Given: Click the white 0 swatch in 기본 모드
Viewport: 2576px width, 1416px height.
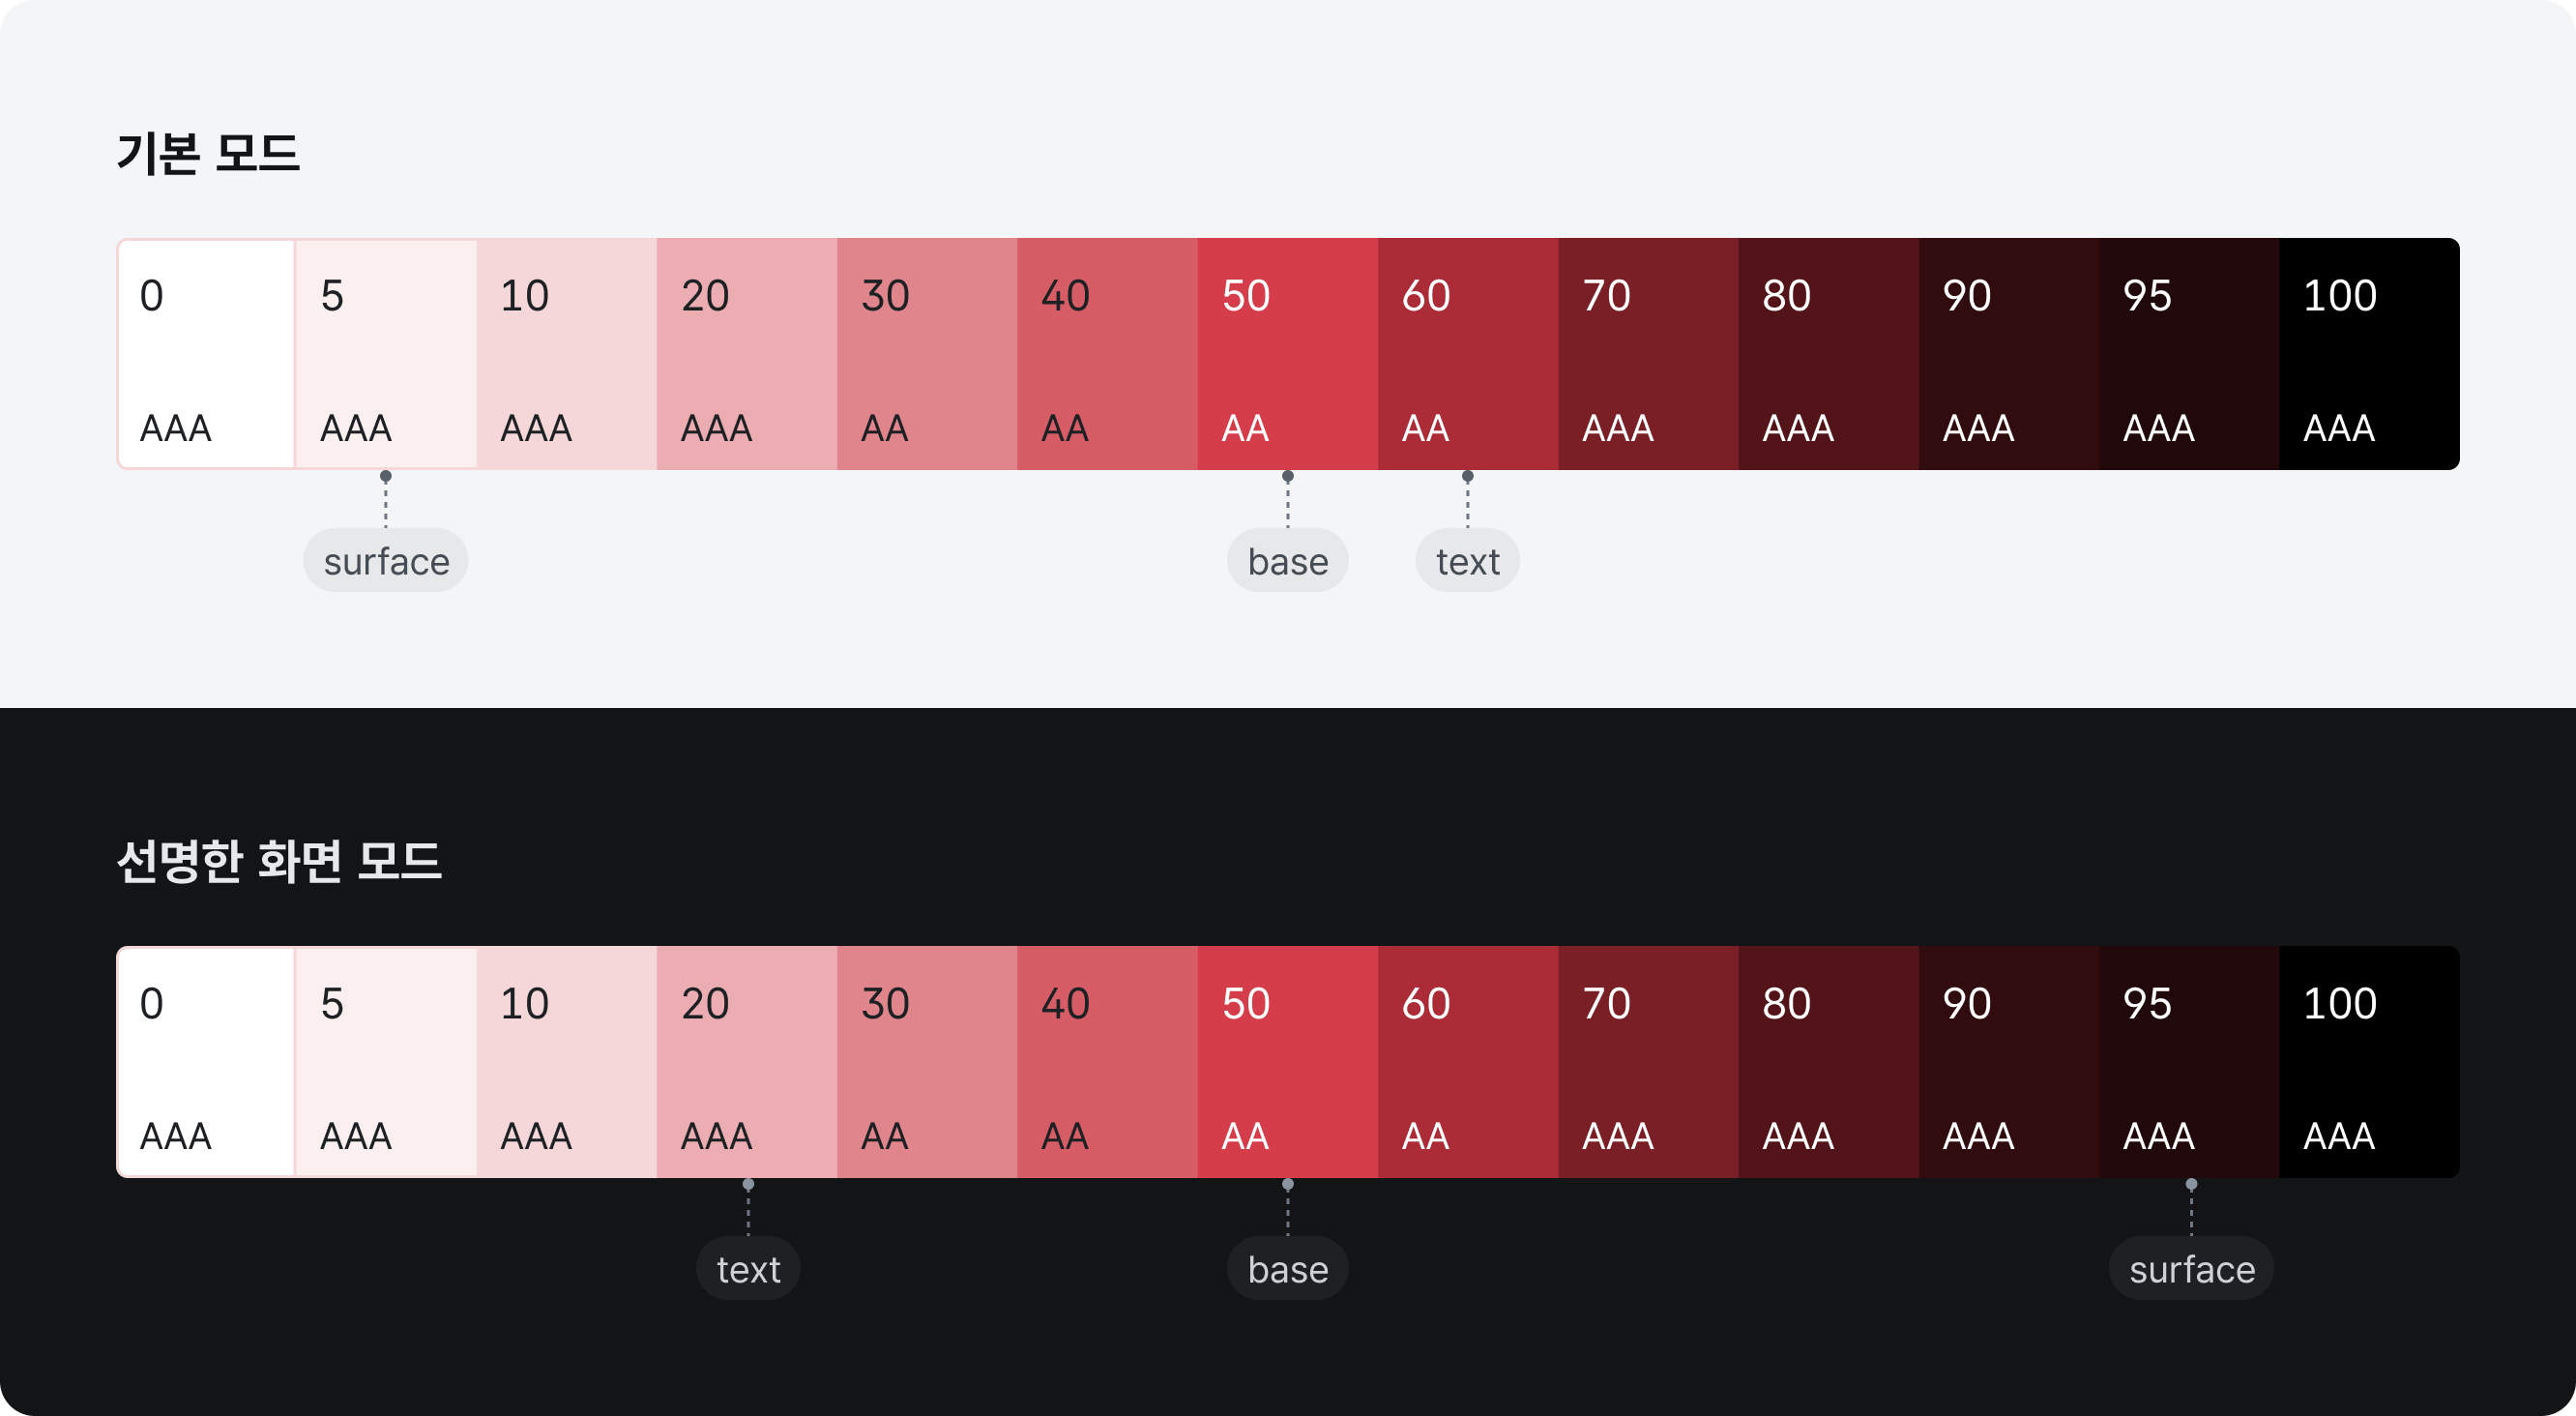Looking at the screenshot, I should tap(206, 354).
